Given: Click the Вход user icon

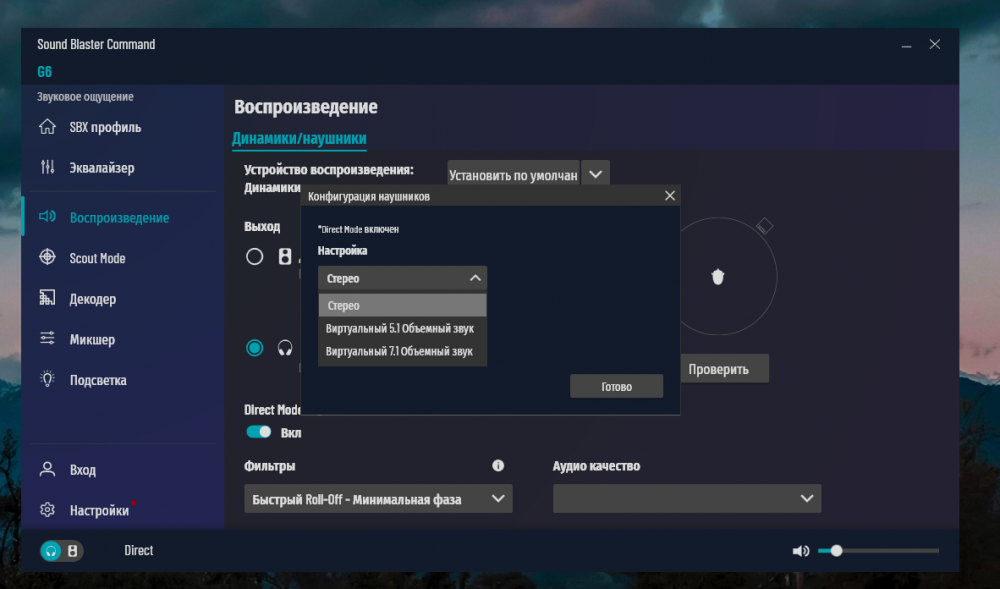Looking at the screenshot, I should (47, 470).
